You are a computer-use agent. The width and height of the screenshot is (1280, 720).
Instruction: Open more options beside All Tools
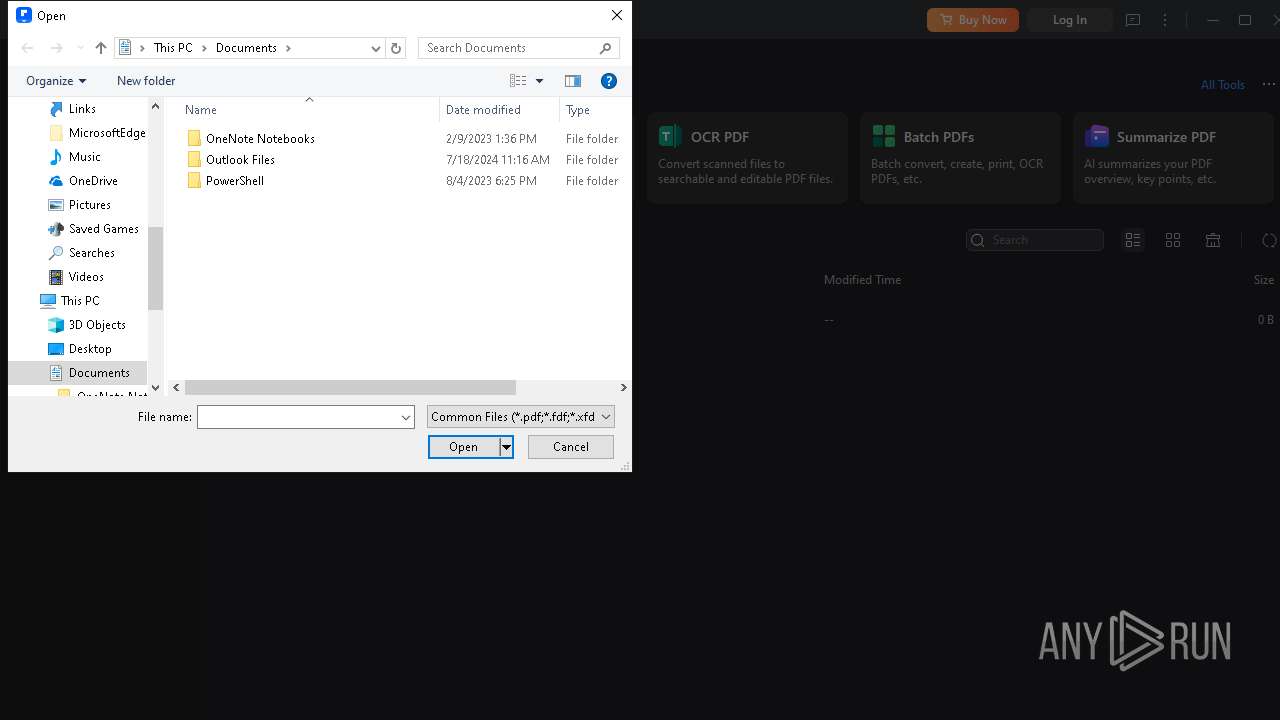click(1268, 85)
